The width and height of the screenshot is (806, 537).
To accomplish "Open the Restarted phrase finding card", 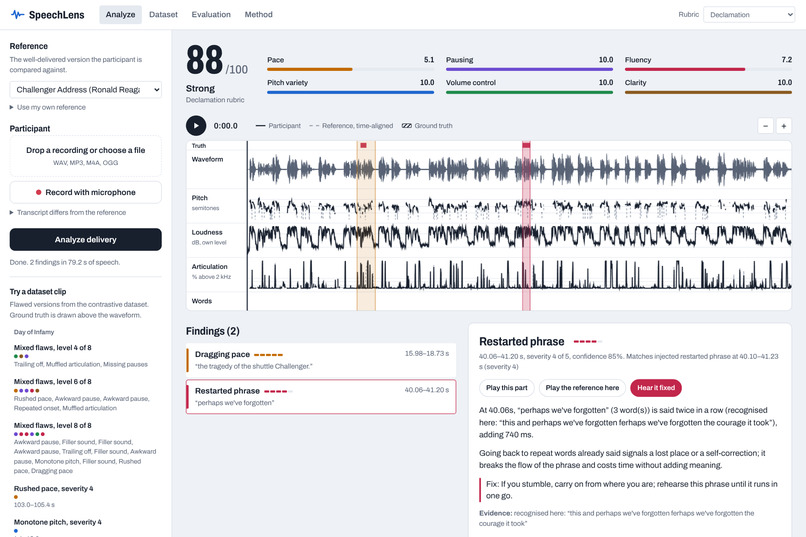I will [x=321, y=396].
